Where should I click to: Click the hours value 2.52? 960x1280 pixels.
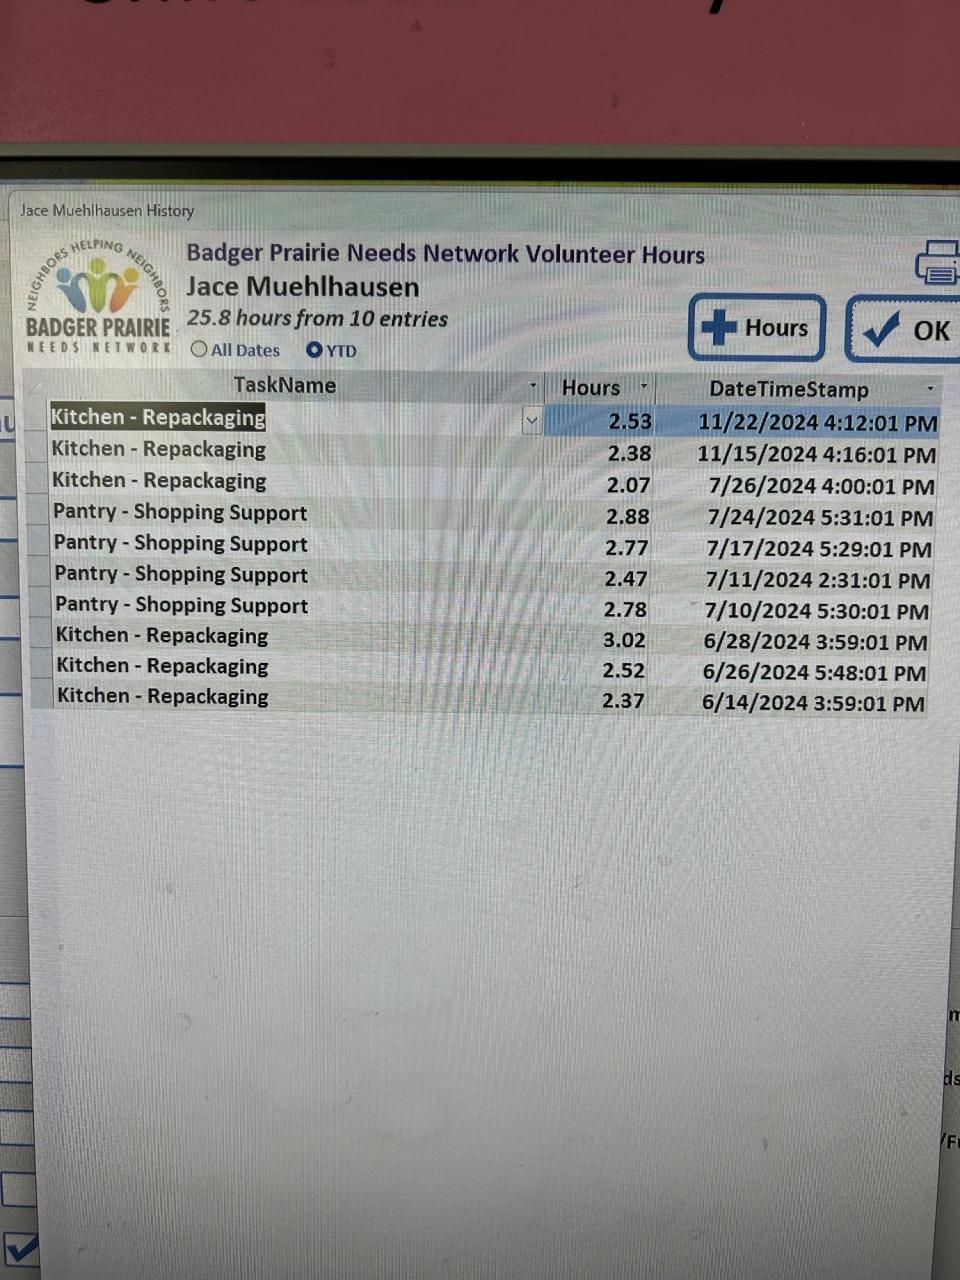(623, 670)
